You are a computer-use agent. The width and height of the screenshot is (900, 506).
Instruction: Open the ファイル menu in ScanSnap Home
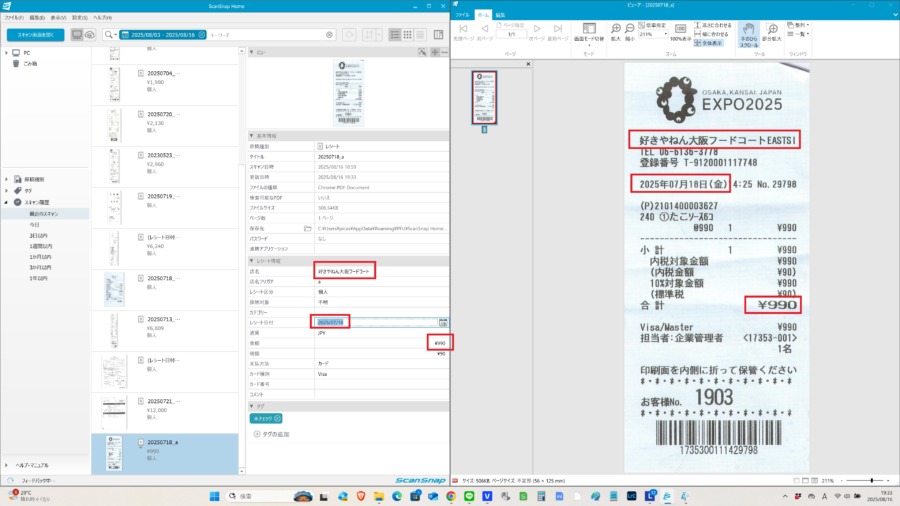click(14, 18)
